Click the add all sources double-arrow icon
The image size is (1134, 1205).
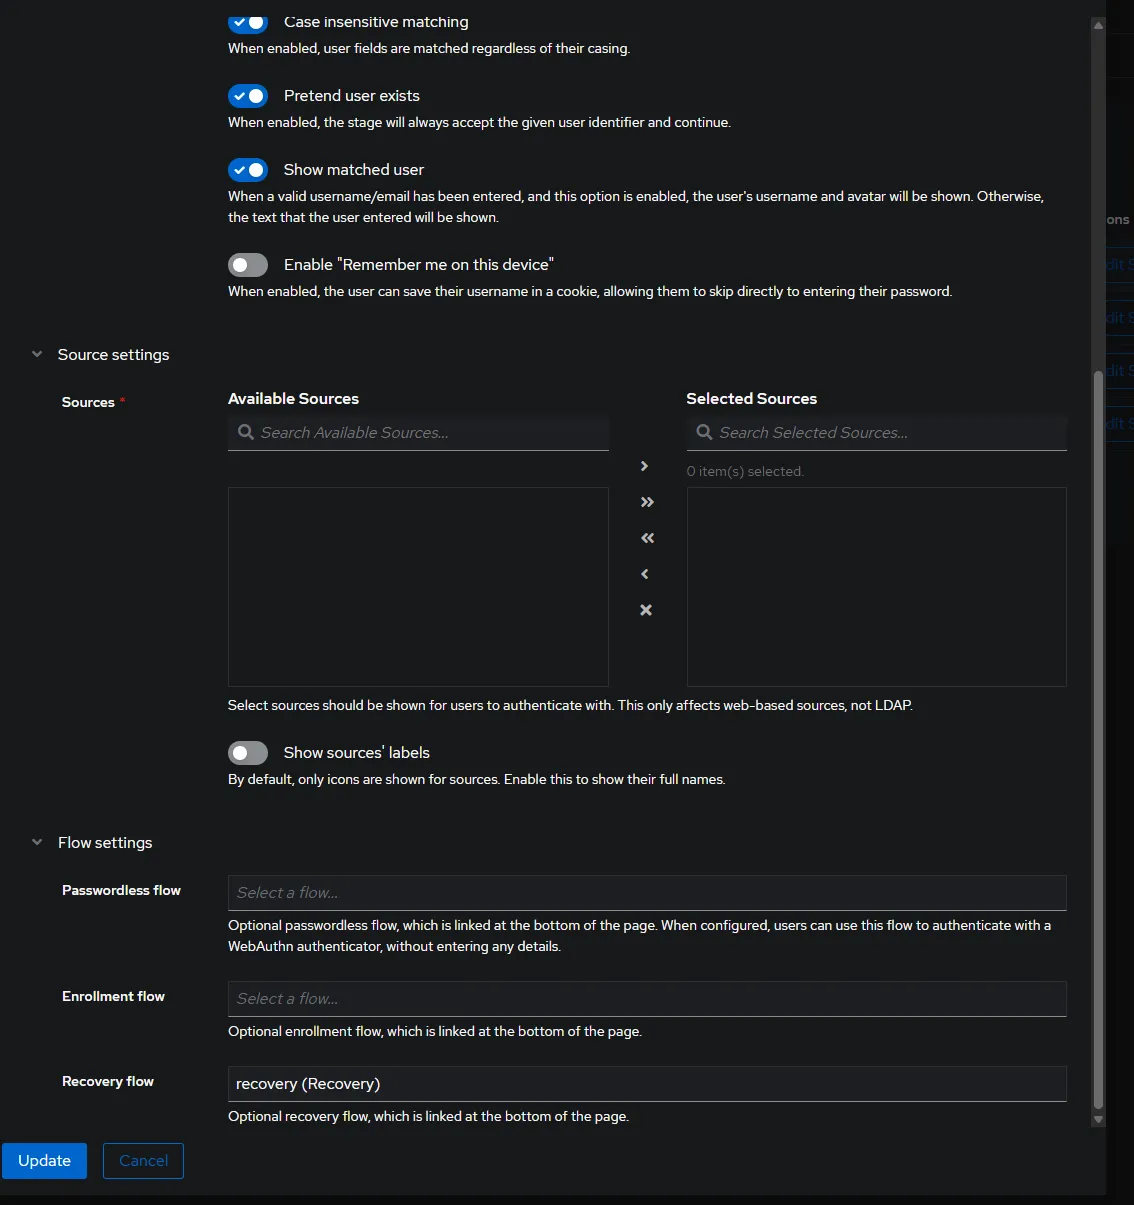(x=647, y=502)
